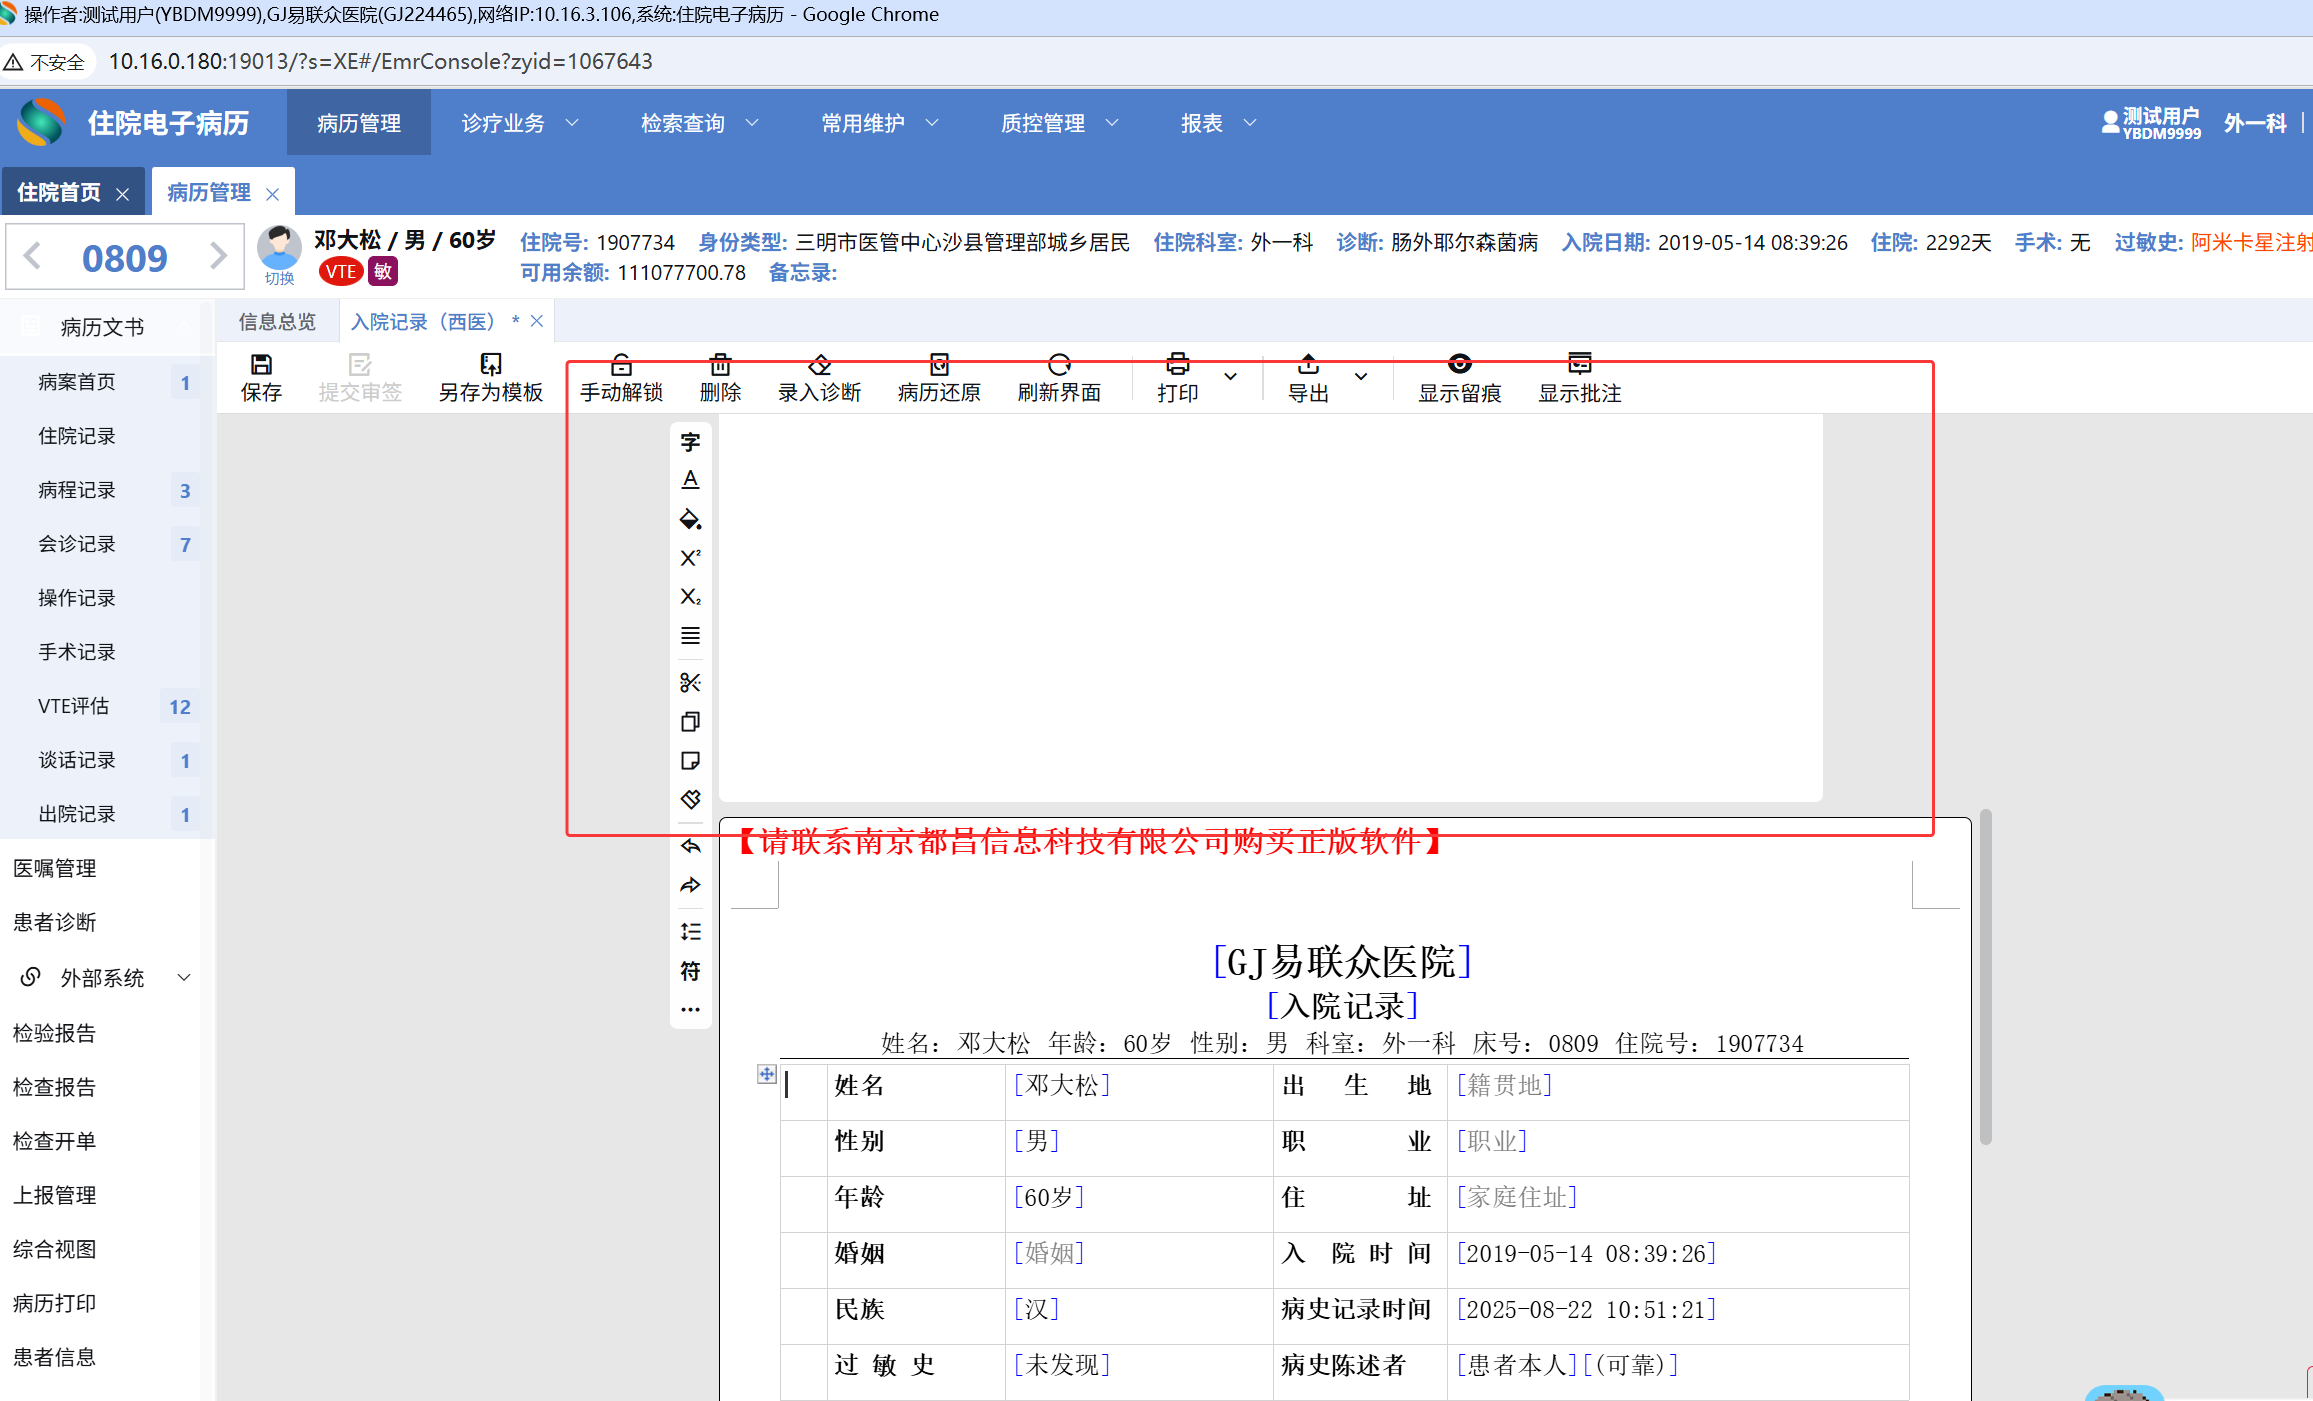Click the manual unlock (手动解锁) icon
The height and width of the screenshot is (1401, 2313).
(x=621, y=366)
